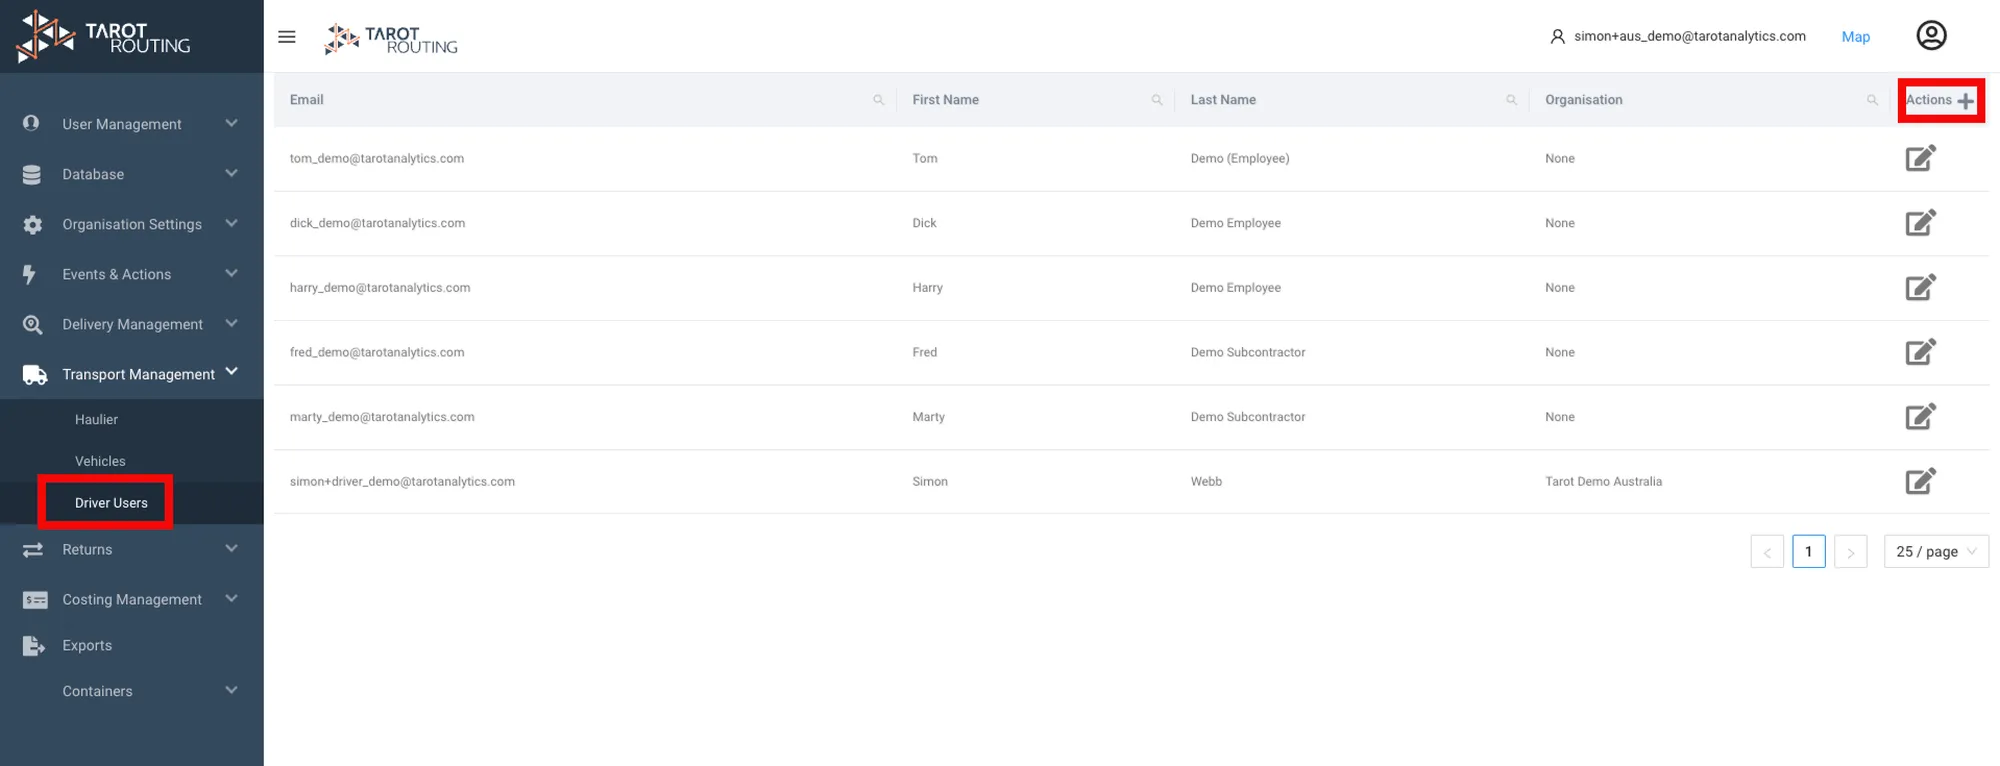Expand Organisation Settings in the sidebar
The height and width of the screenshot is (766, 2000).
tap(131, 224)
